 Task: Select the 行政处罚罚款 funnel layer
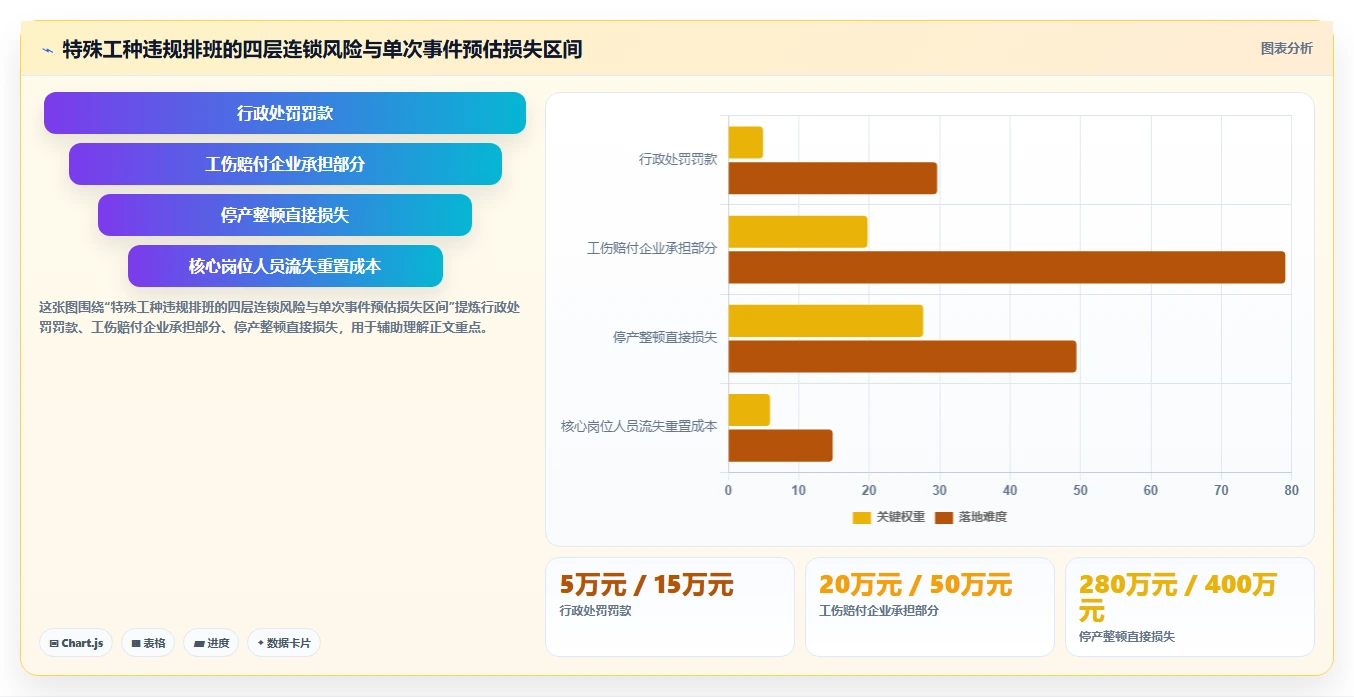(285, 113)
